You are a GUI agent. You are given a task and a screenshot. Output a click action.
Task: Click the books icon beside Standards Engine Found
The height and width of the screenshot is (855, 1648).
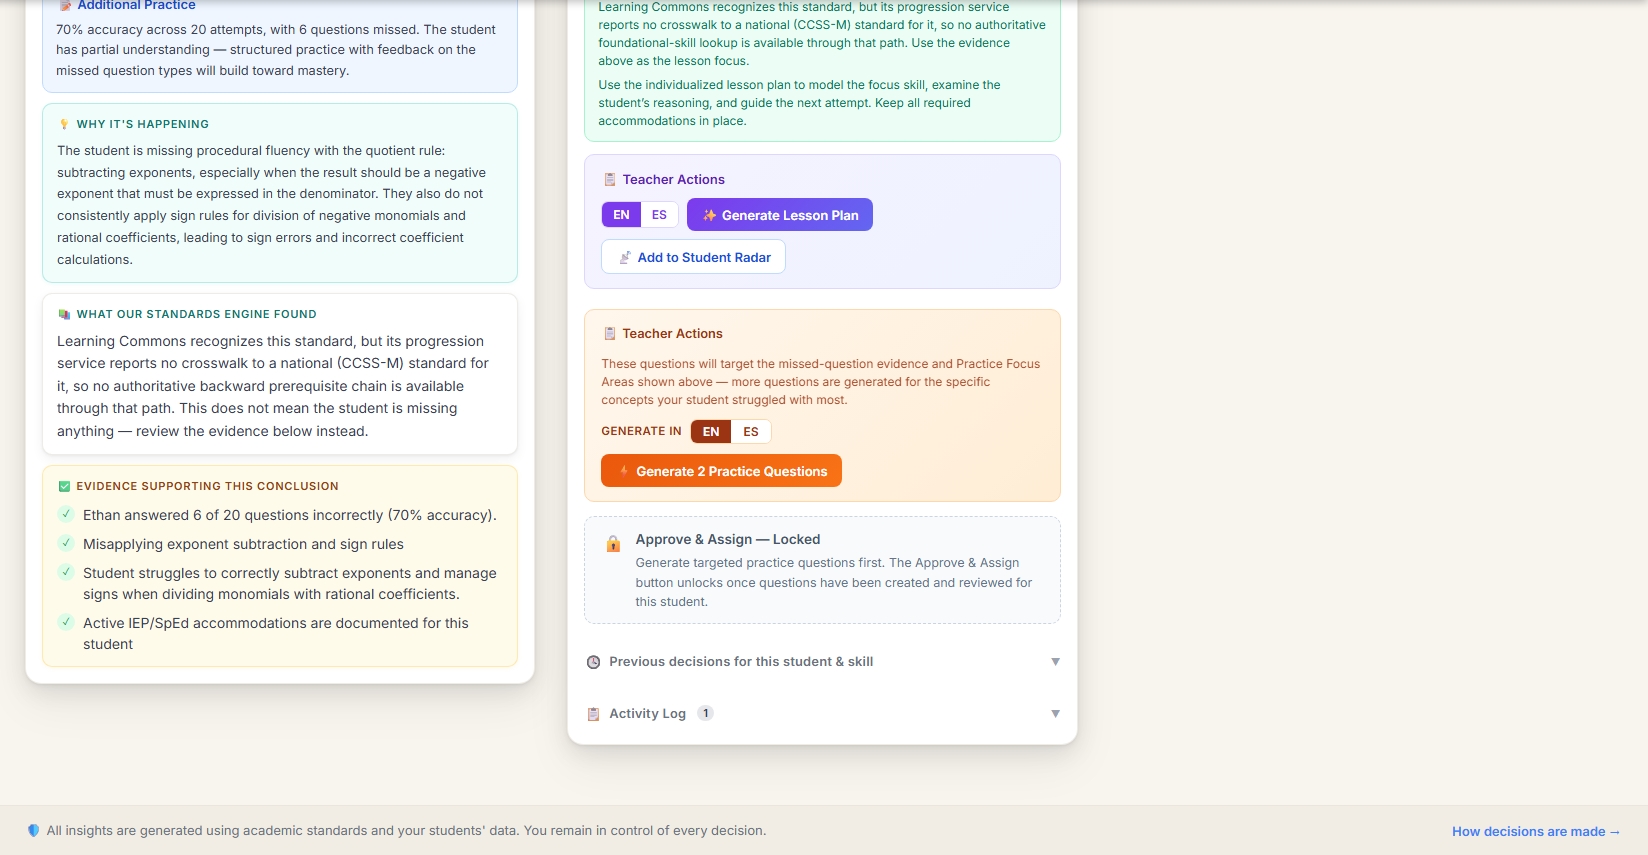point(65,314)
